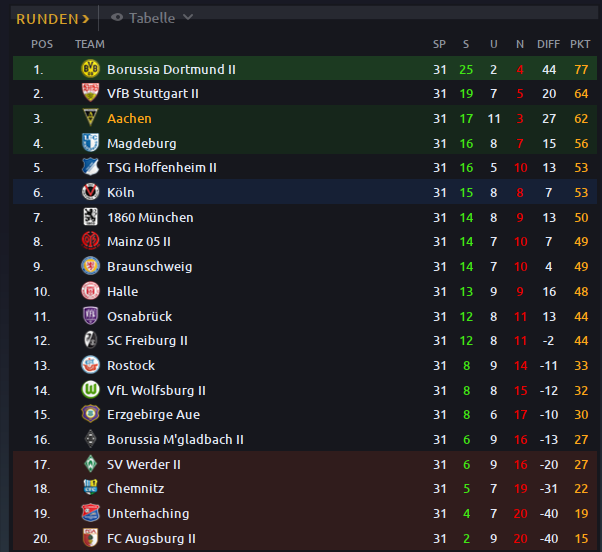The height and width of the screenshot is (552, 602).
Task: Click the 1860 München crest icon
Action: click(x=91, y=217)
